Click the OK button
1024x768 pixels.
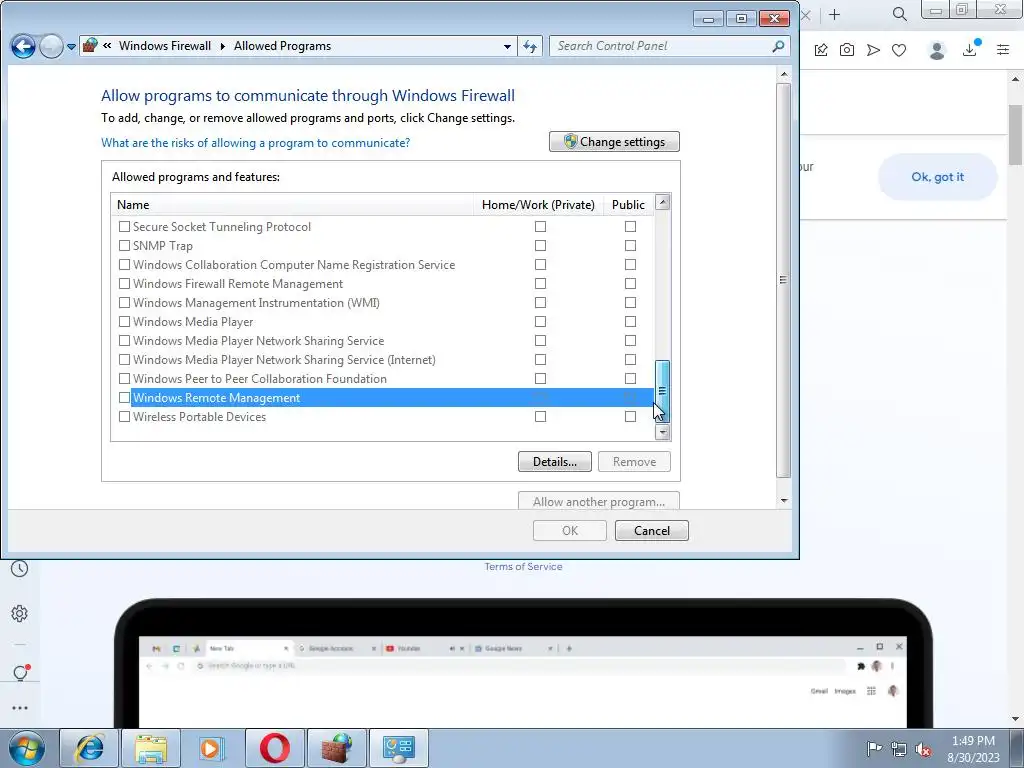pyautogui.click(x=569, y=530)
